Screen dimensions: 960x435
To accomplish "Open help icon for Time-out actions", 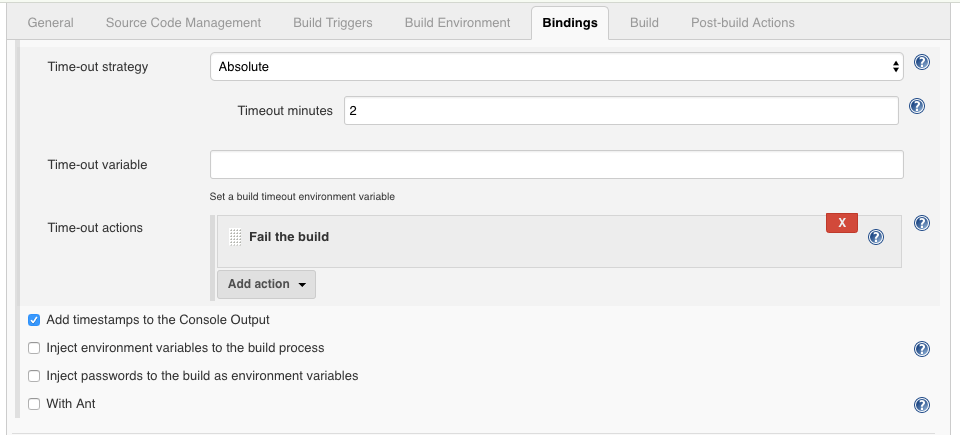I will tap(921, 223).
